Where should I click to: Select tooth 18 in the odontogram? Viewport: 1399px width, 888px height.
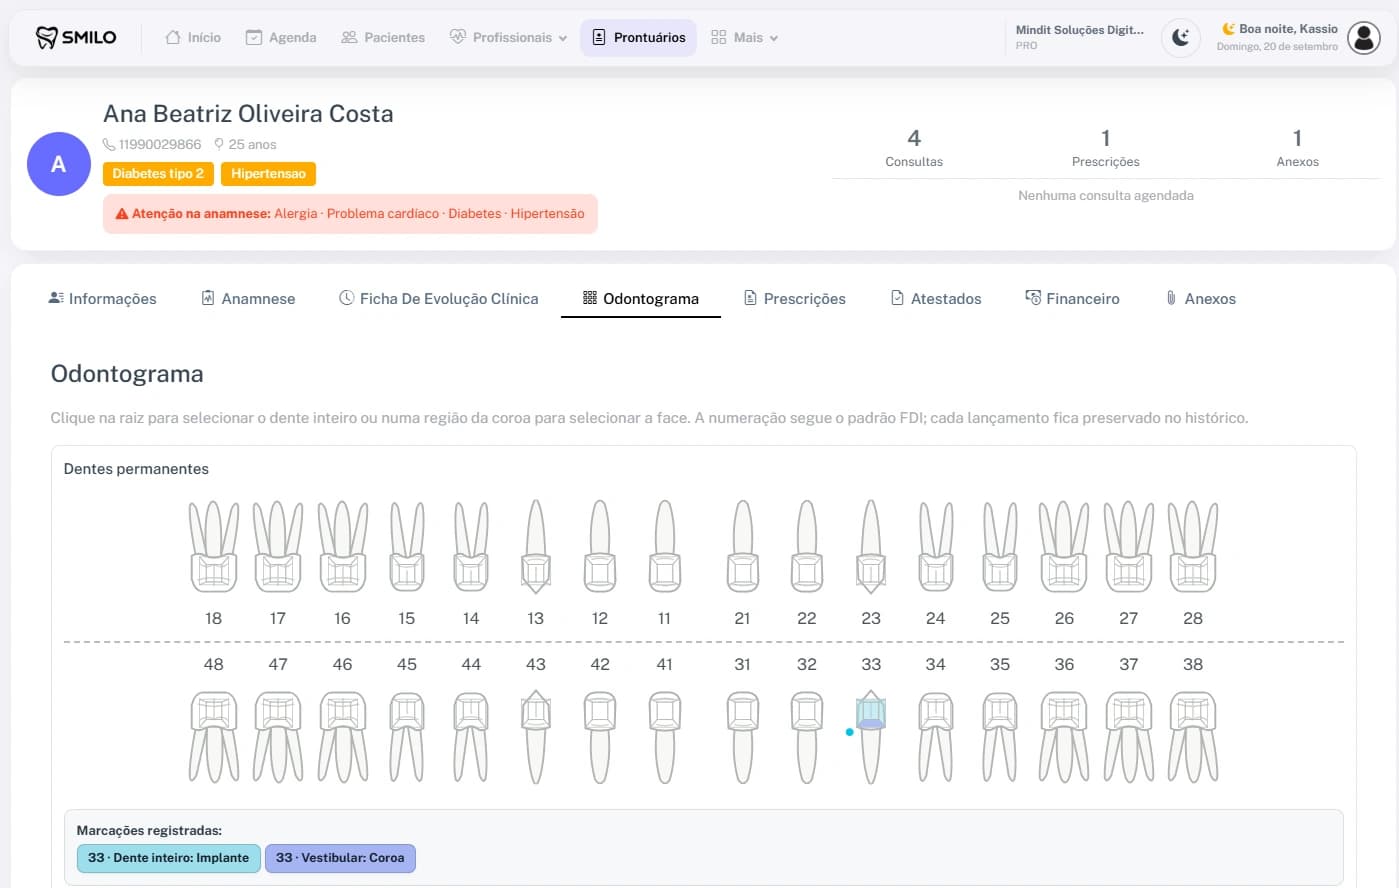[214, 546]
